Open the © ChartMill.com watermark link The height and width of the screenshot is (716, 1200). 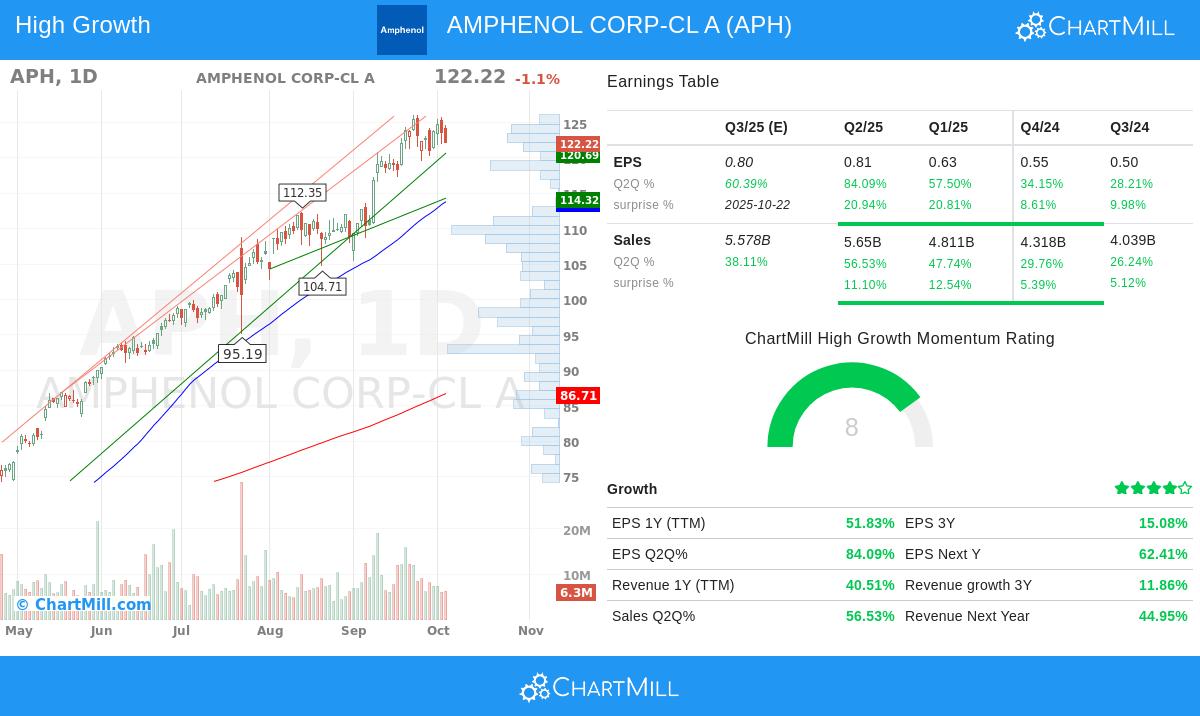click(x=83, y=604)
